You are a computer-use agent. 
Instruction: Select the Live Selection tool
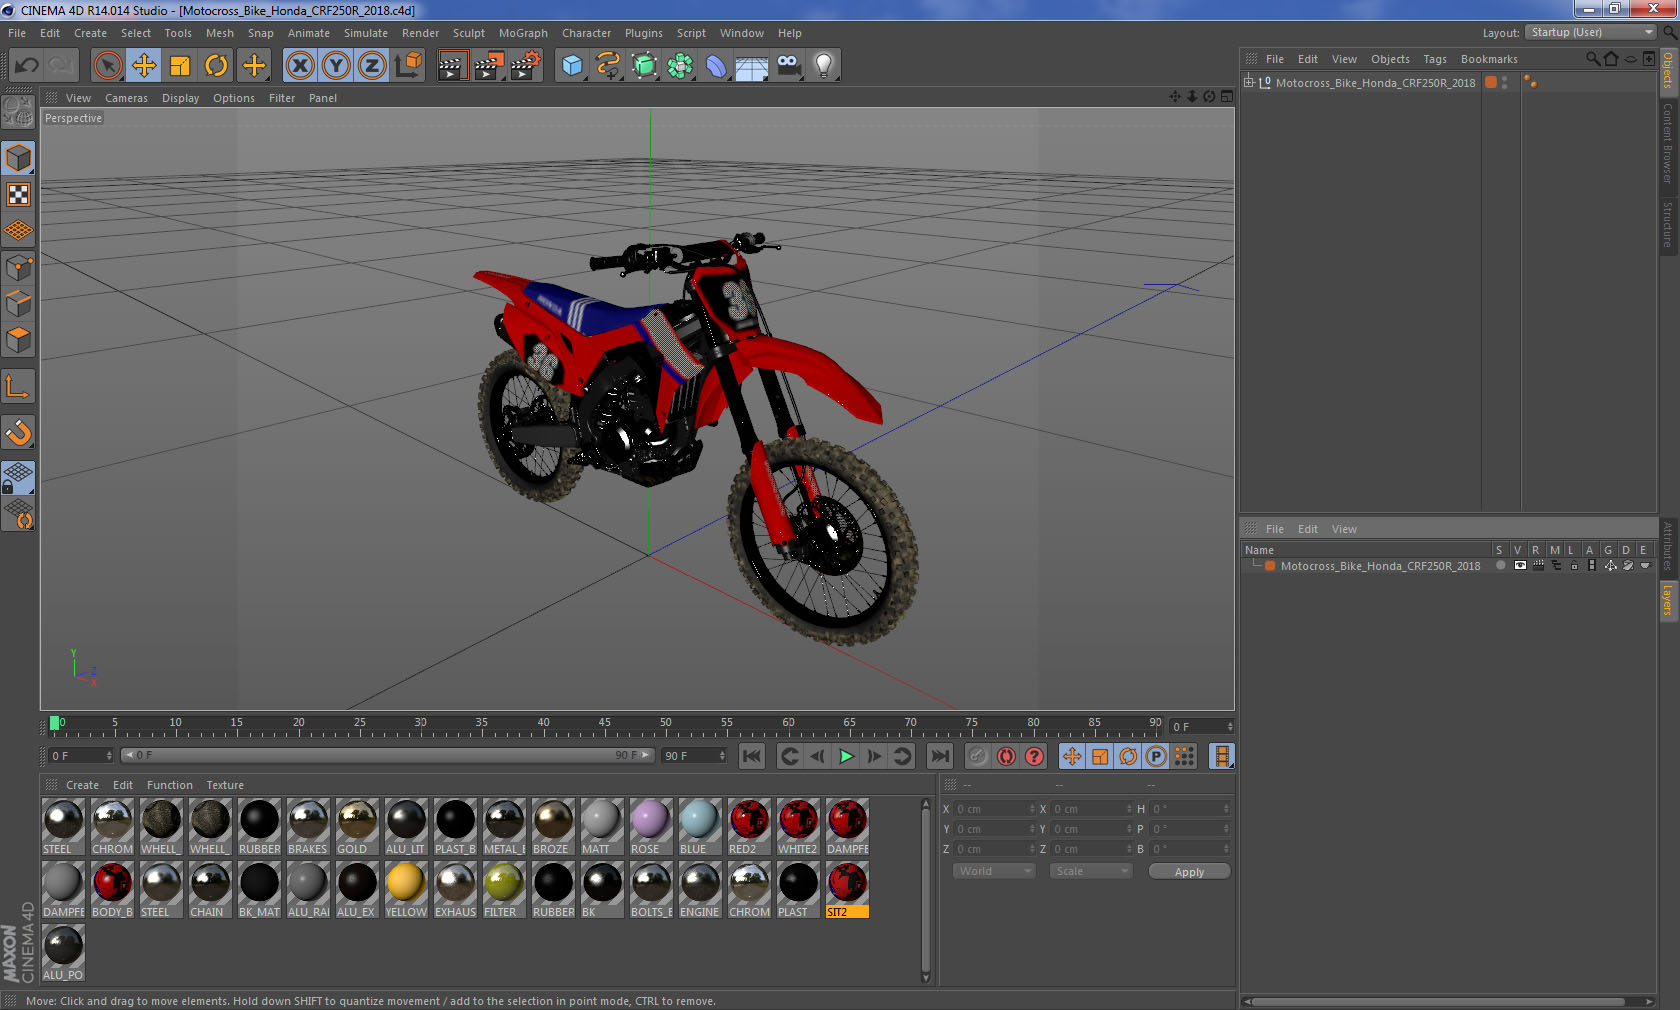click(x=107, y=66)
